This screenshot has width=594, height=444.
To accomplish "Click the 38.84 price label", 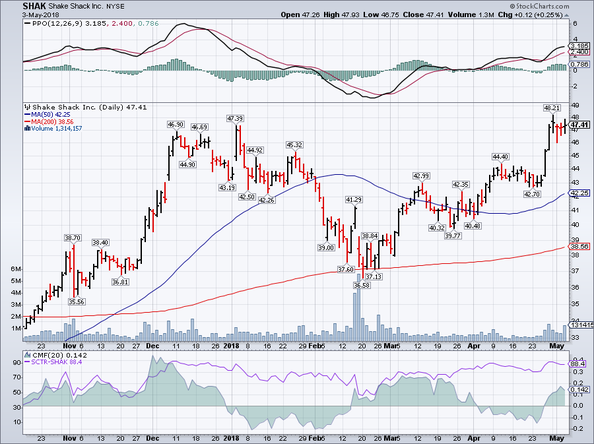I will pos(369,236).
